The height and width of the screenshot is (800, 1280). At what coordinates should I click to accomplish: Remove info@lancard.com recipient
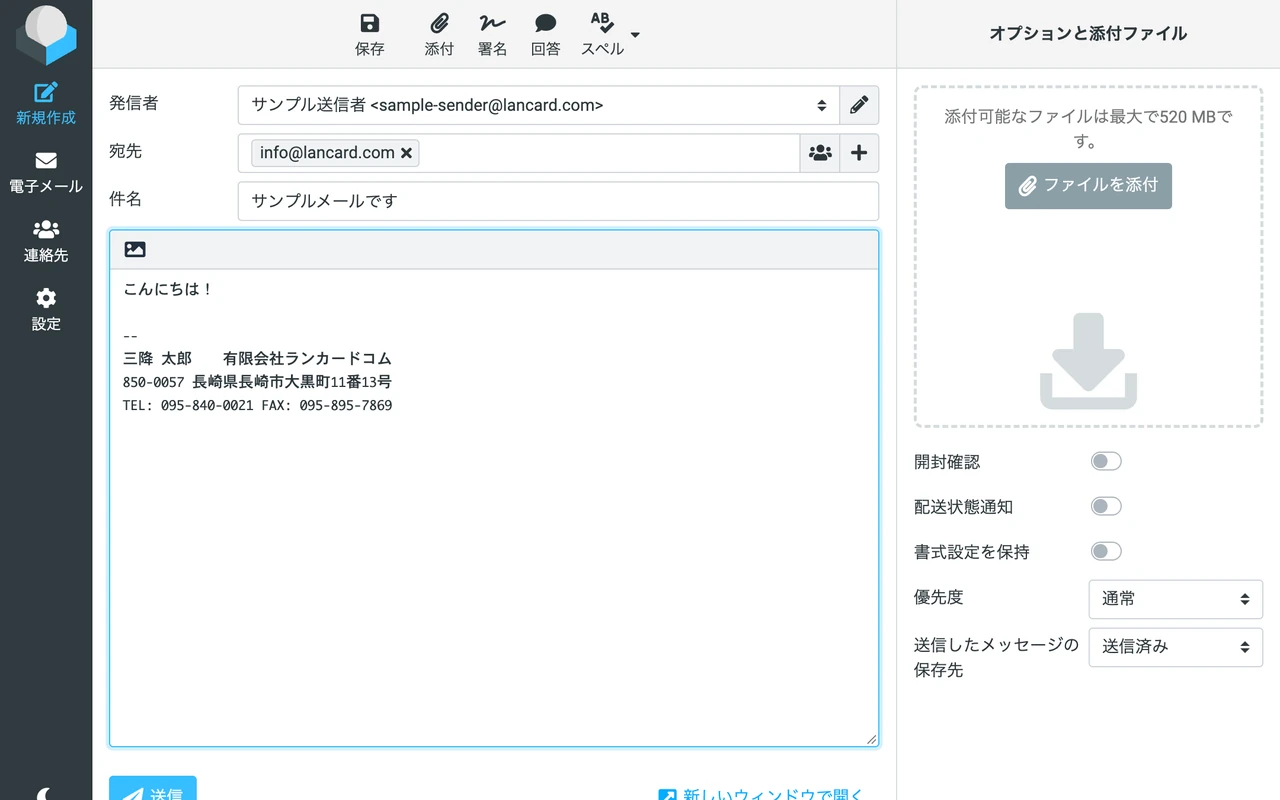406,153
